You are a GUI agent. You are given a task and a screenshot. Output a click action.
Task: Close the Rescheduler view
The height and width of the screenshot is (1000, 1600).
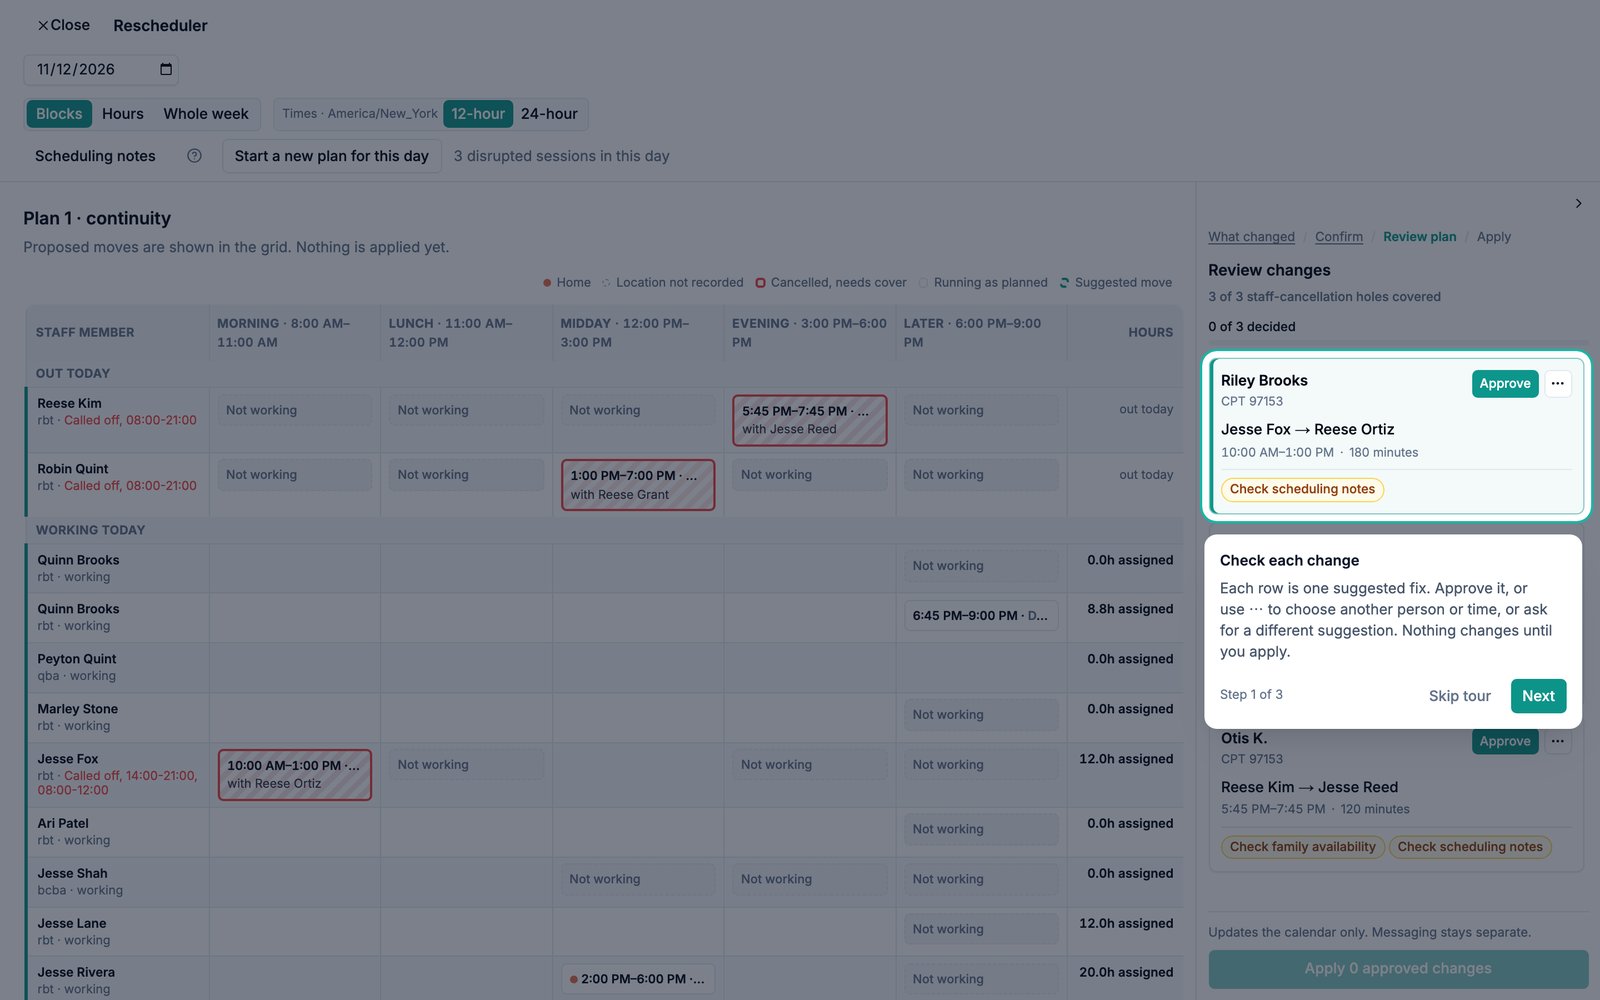[x=63, y=25]
